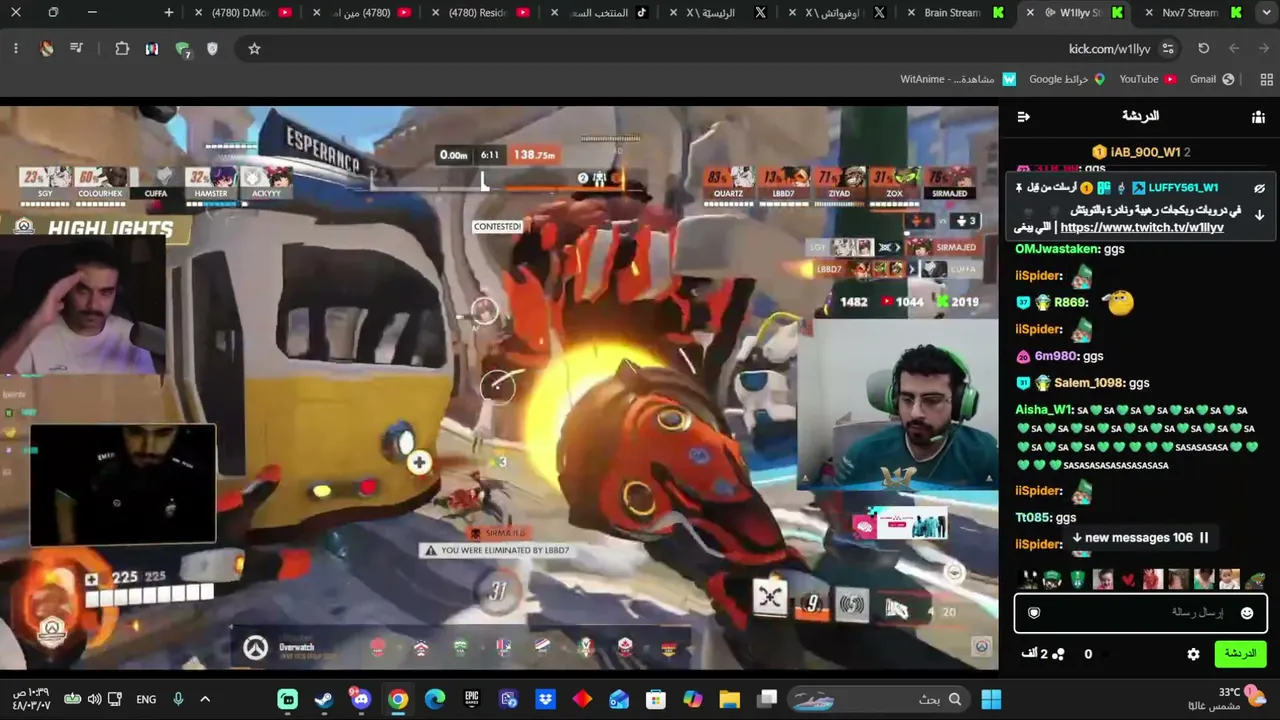Show hidden system tray icons chevron

pos(205,699)
